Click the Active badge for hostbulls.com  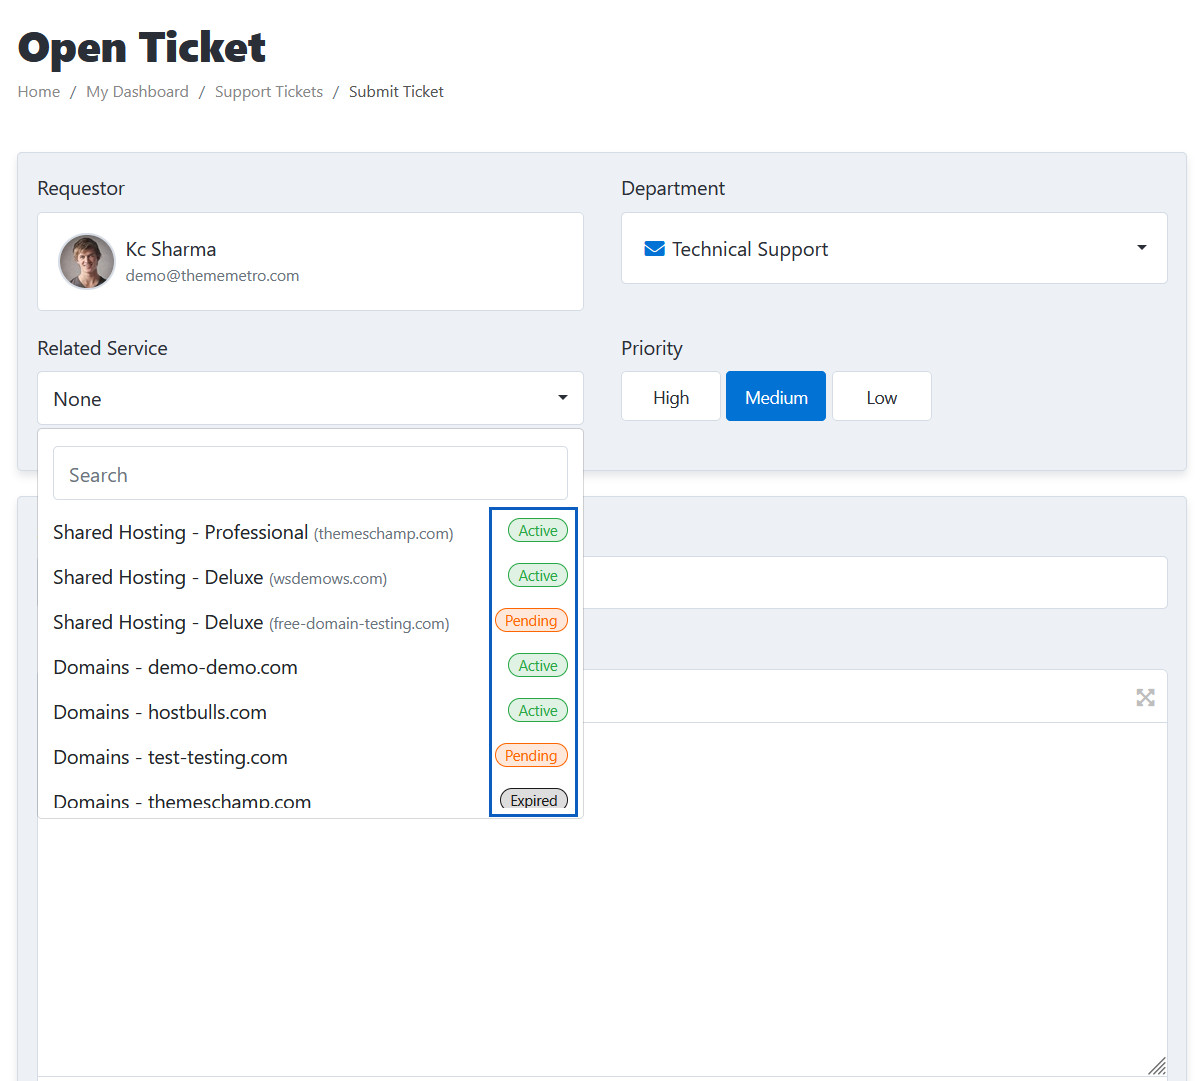538,711
